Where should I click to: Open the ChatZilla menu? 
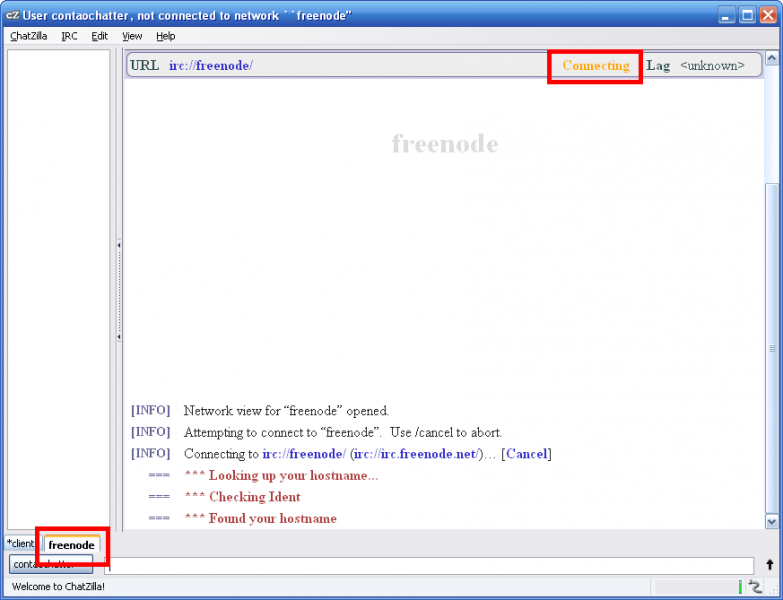pos(28,36)
